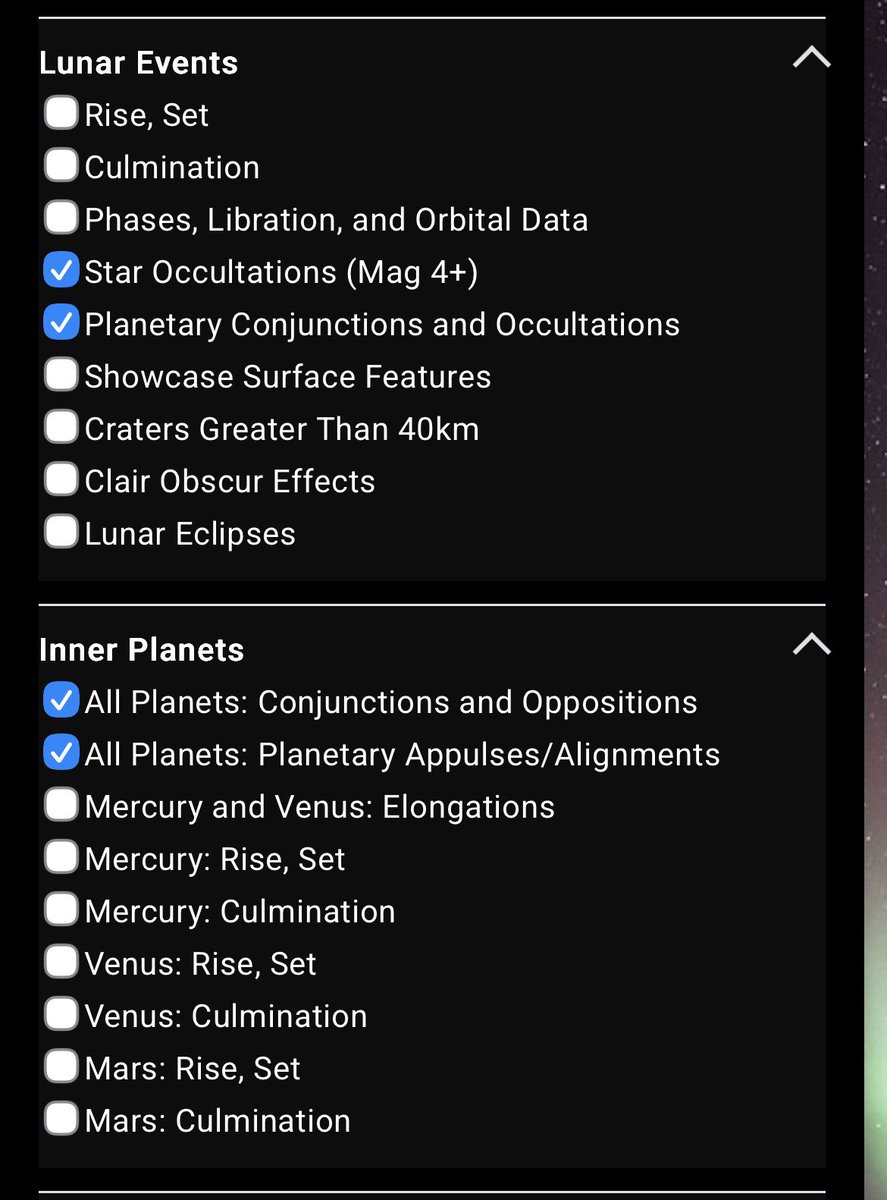
Task: Disable Planetary Conjunctions and Occultations
Action: [61, 322]
